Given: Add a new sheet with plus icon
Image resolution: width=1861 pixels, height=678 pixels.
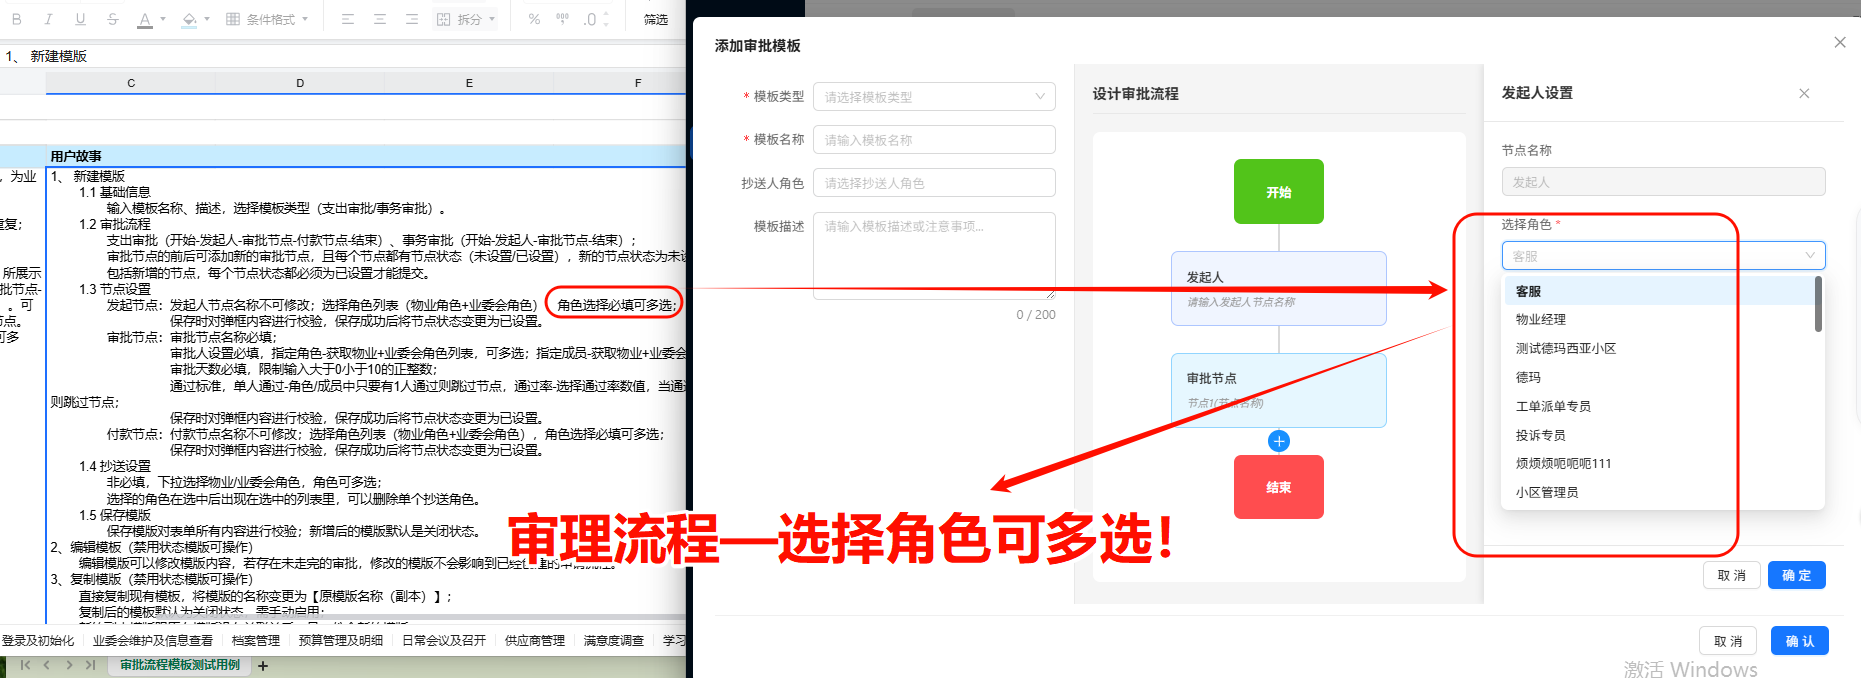Looking at the screenshot, I should (x=263, y=666).
